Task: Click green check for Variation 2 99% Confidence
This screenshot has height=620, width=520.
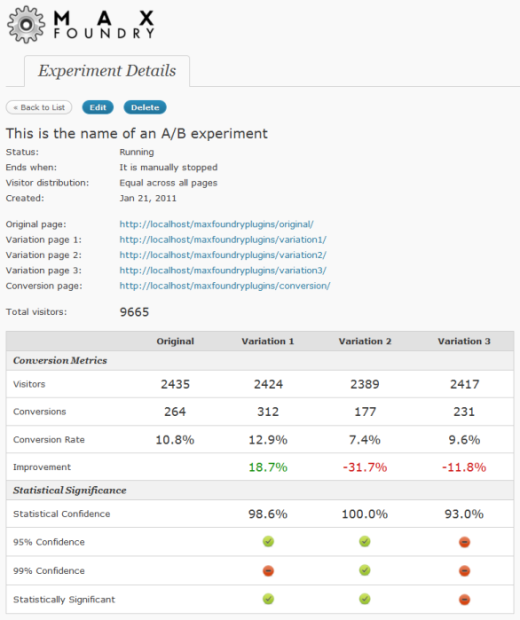Action: tap(365, 570)
